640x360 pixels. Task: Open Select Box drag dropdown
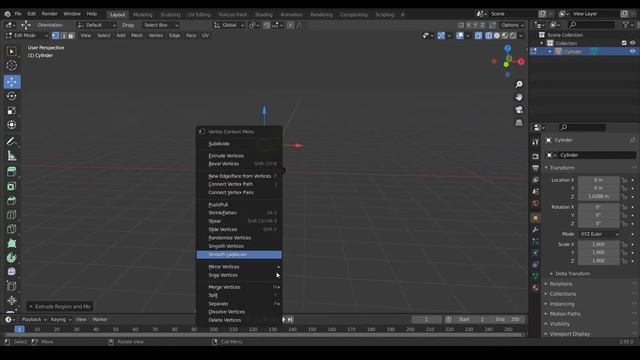point(160,25)
